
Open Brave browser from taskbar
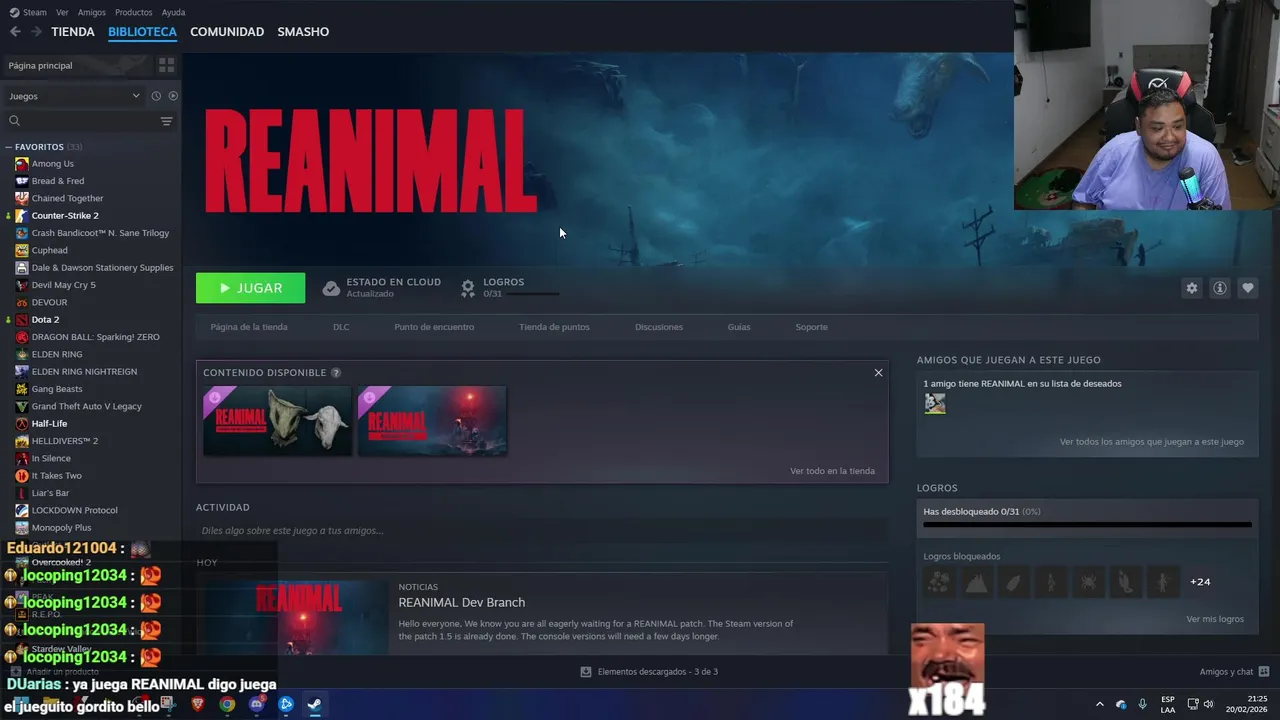(x=197, y=704)
